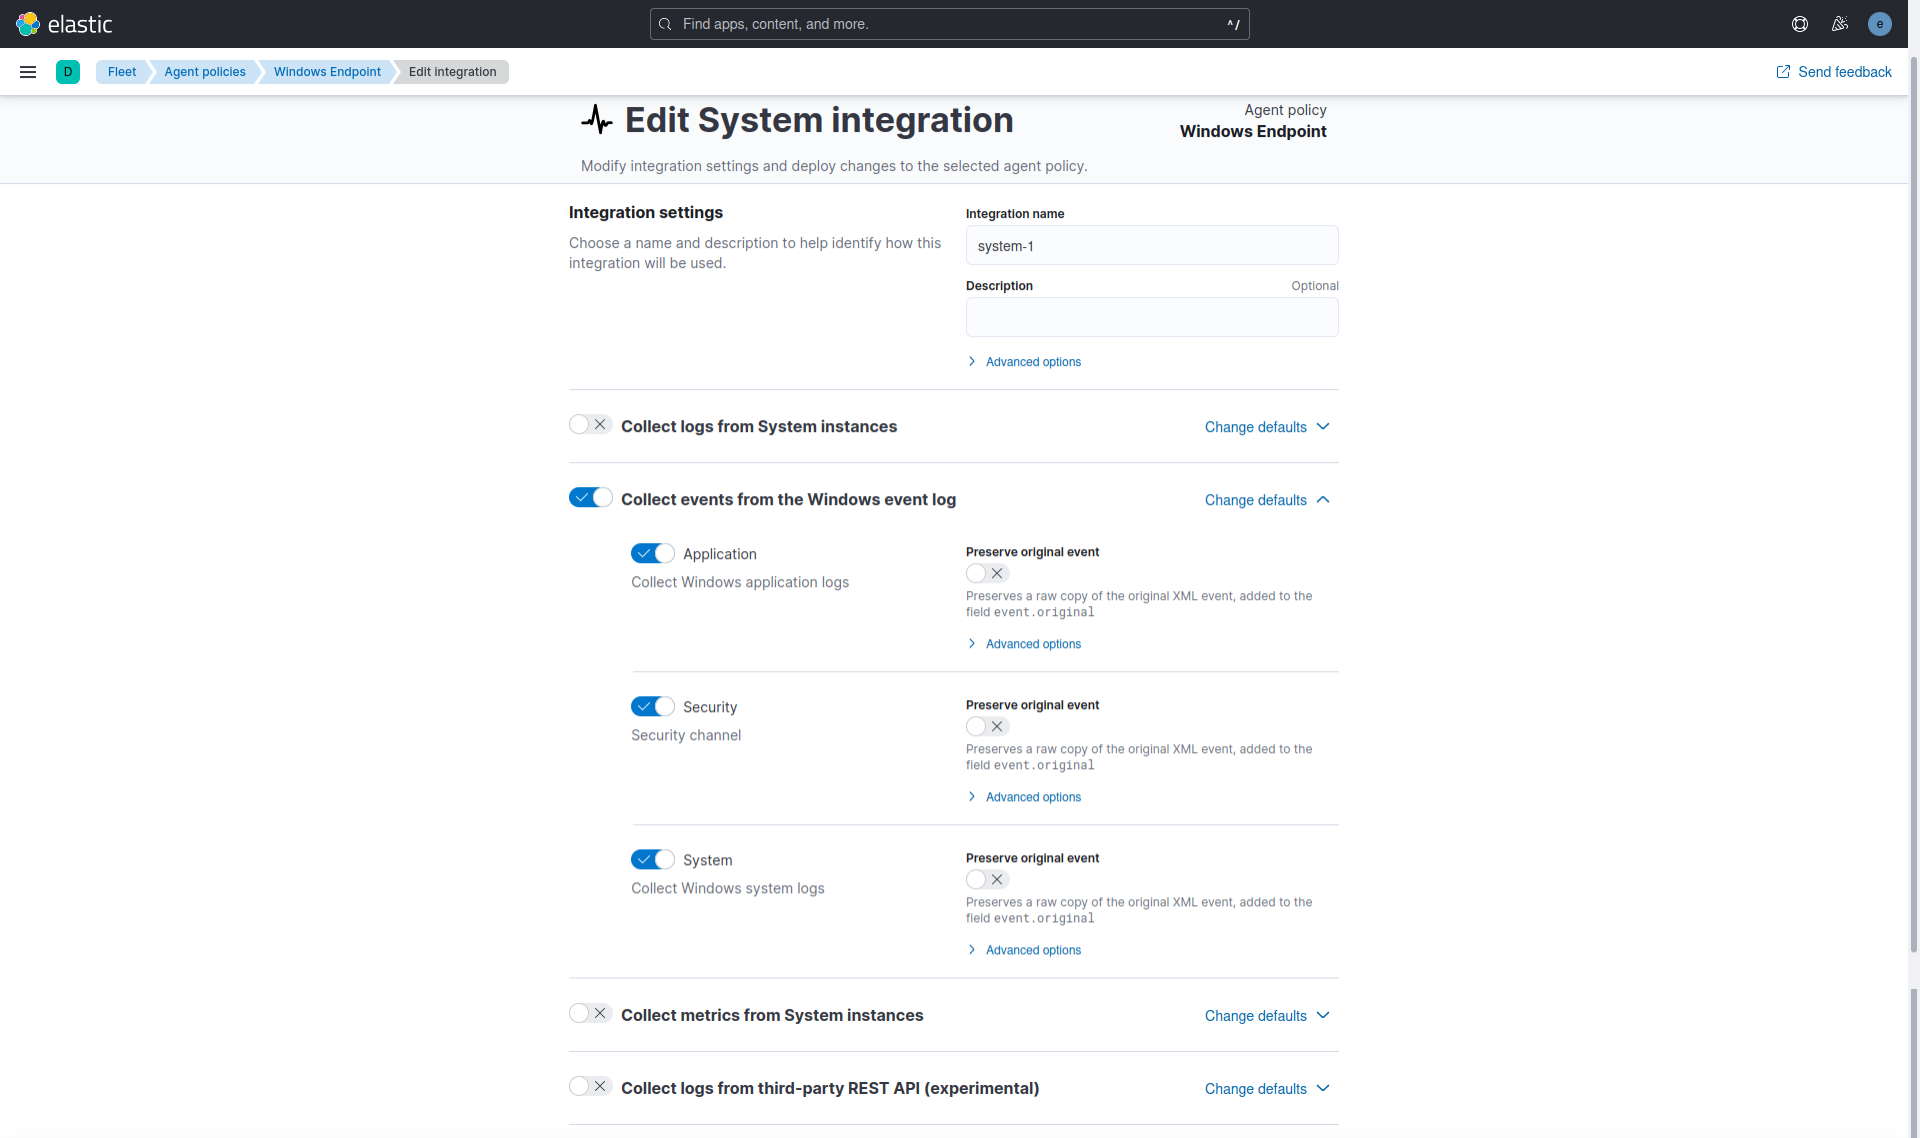Open the help menu icon
The width and height of the screenshot is (1920, 1138).
pyautogui.click(x=1800, y=24)
